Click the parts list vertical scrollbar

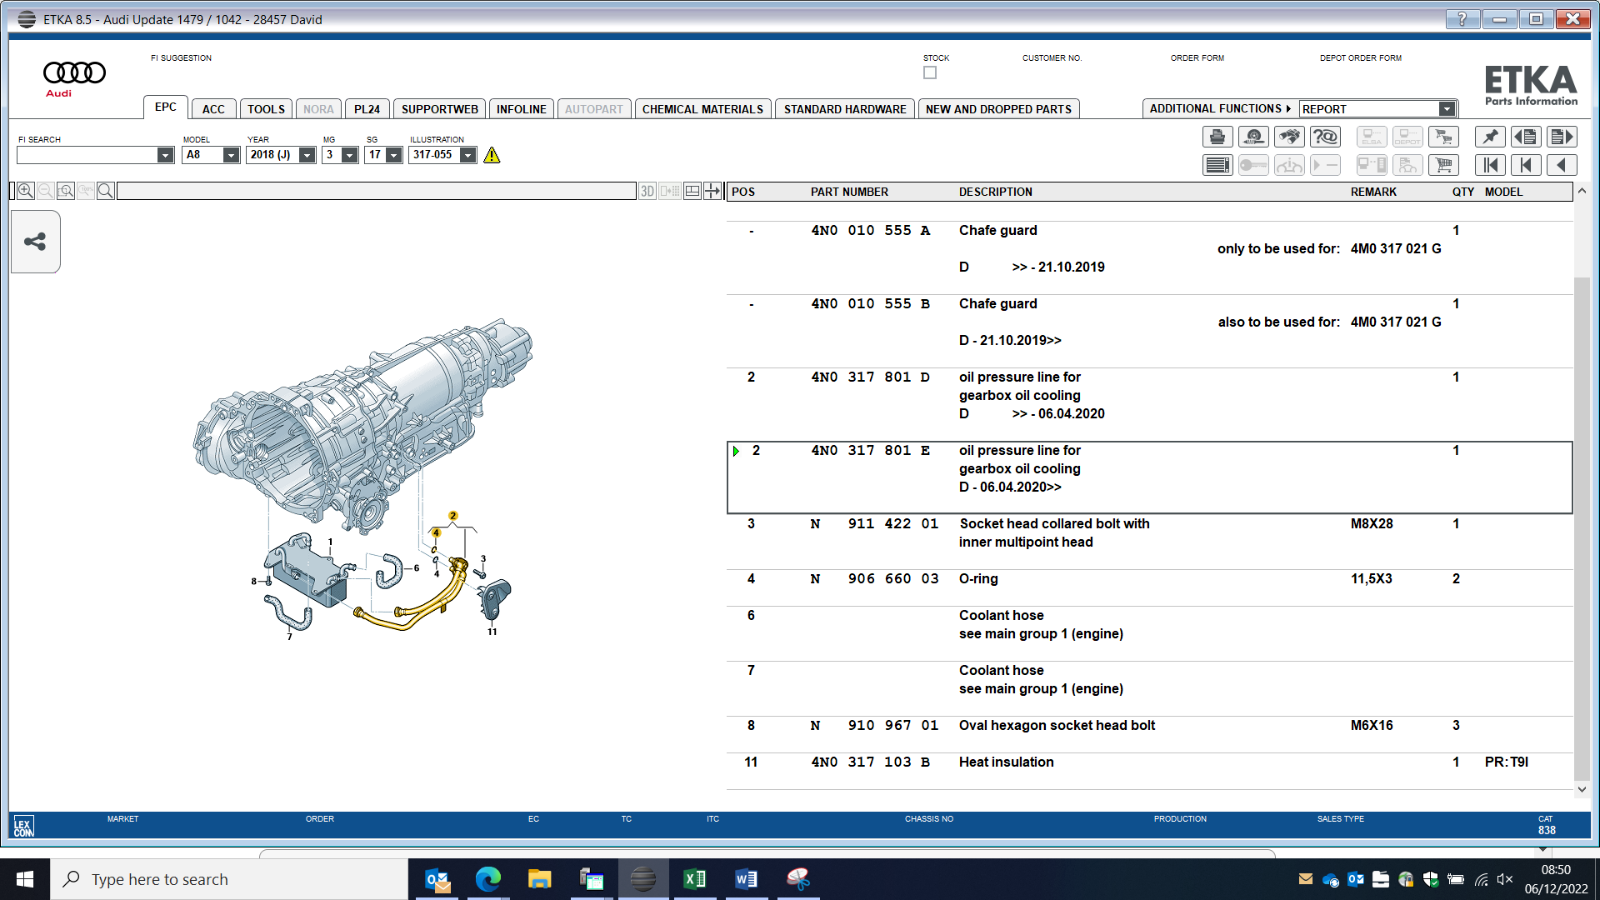coord(1581,490)
